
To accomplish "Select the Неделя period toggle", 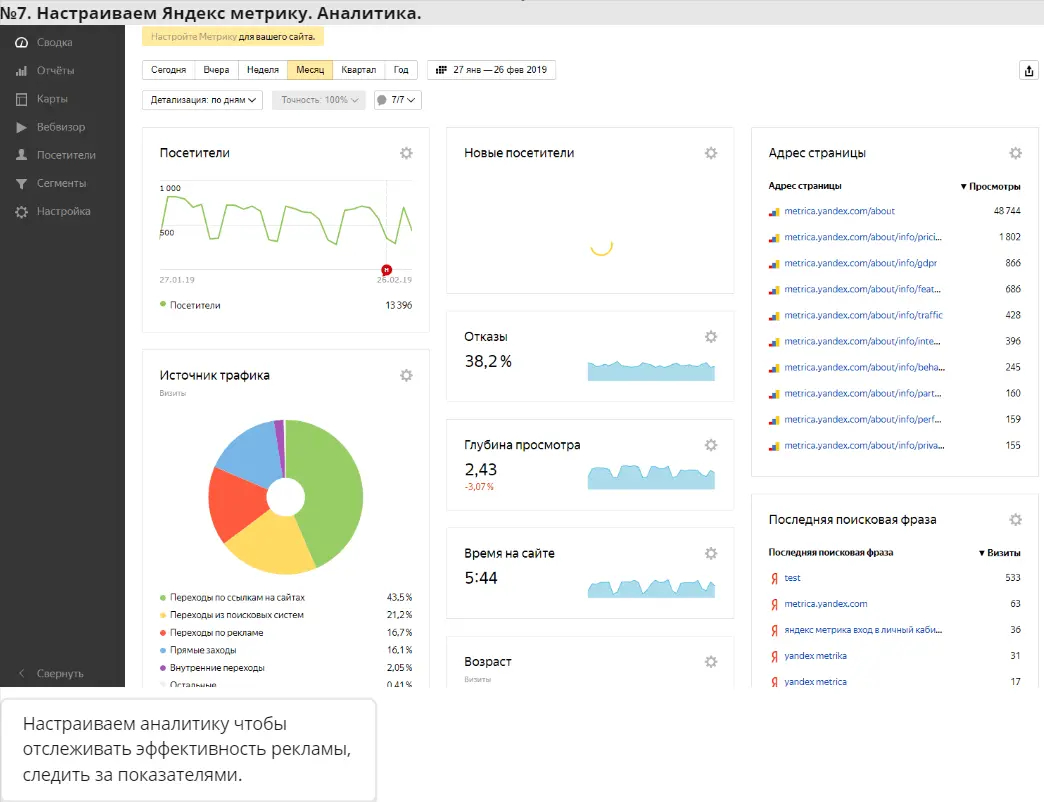I will pyautogui.click(x=262, y=70).
